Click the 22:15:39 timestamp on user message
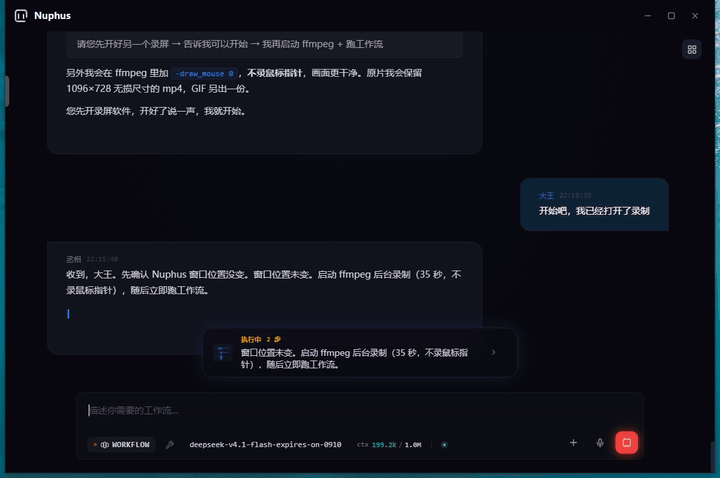The image size is (720, 478). click(x=575, y=196)
